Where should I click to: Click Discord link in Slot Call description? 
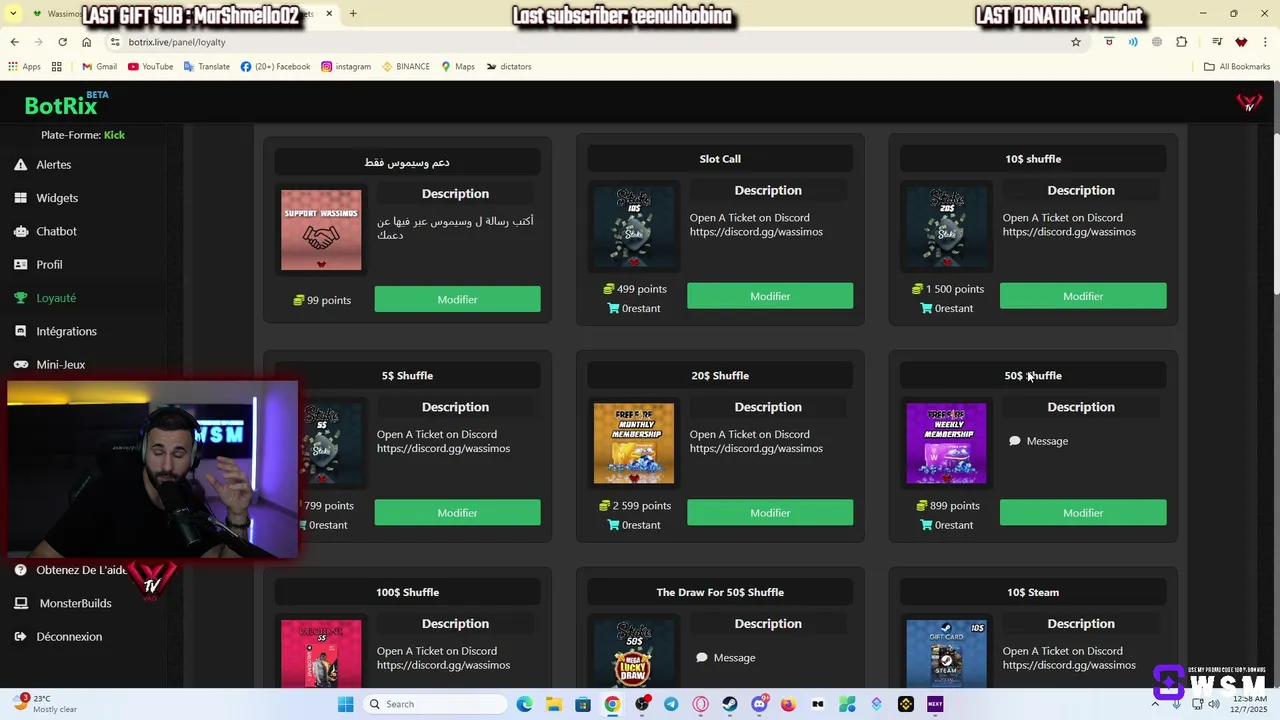[756, 232]
